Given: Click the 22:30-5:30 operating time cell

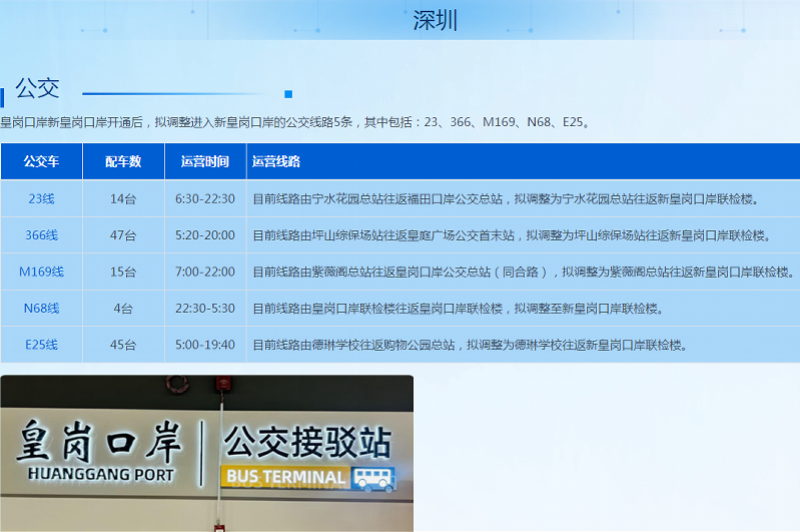Looking at the screenshot, I should 205,309.
